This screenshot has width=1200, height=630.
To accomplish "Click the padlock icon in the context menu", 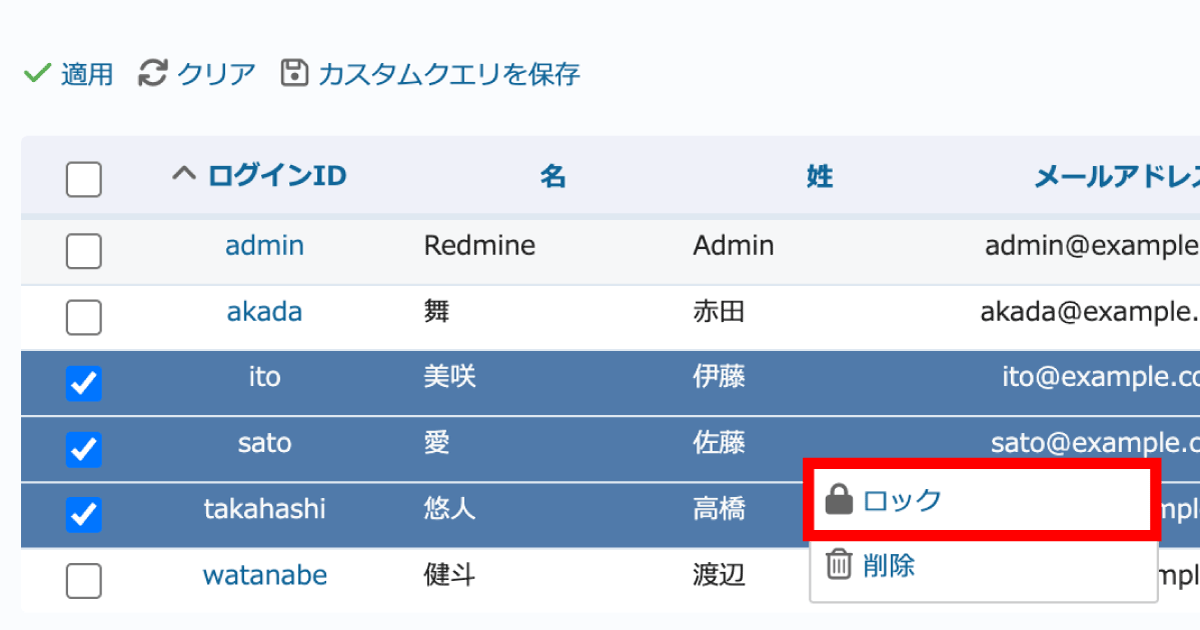I will click(838, 500).
